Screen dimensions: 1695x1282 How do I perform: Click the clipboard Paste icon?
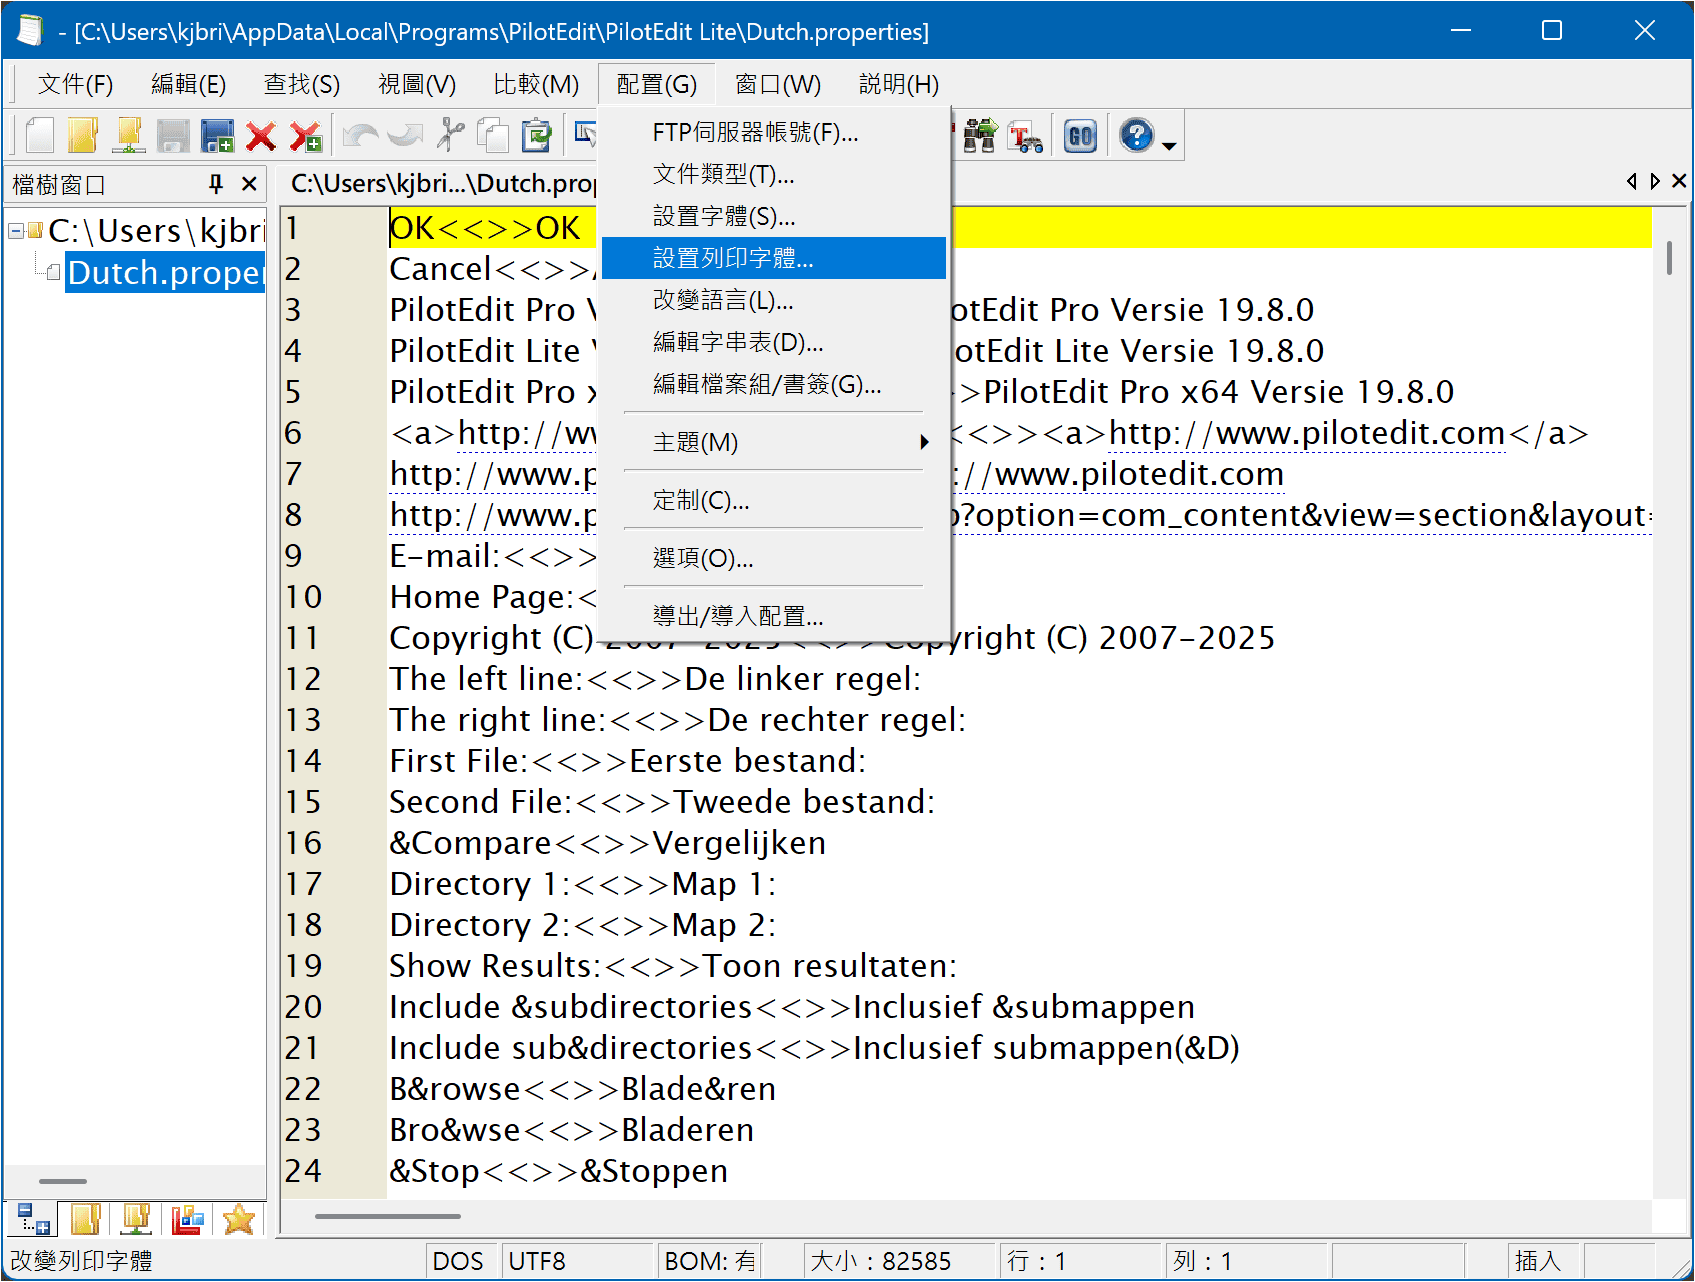[x=537, y=135]
